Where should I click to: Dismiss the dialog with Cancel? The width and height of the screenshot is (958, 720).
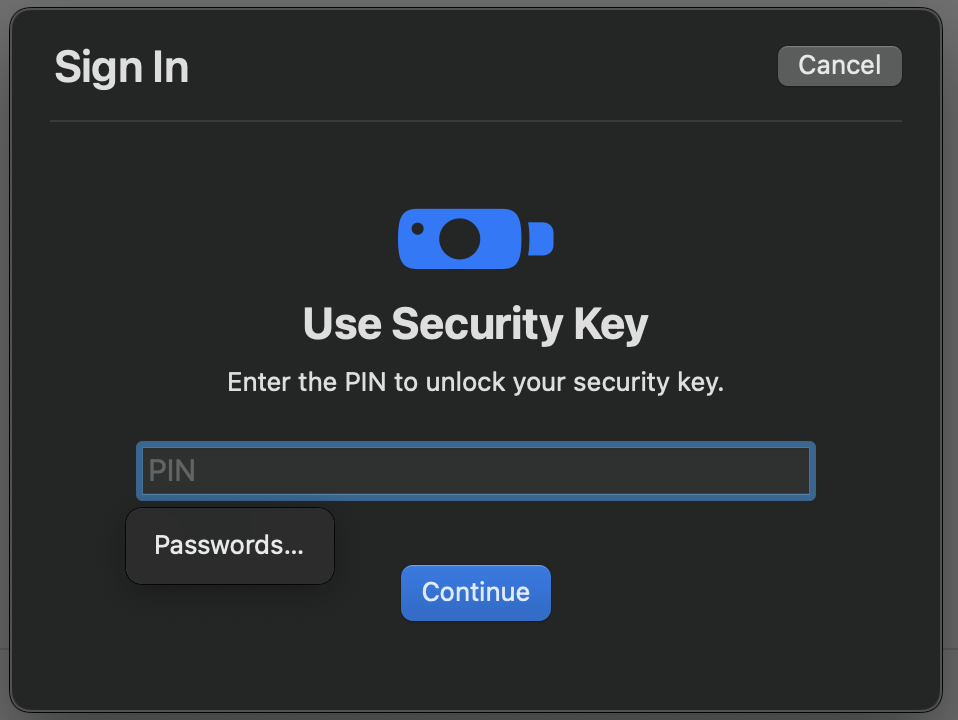[839, 65]
